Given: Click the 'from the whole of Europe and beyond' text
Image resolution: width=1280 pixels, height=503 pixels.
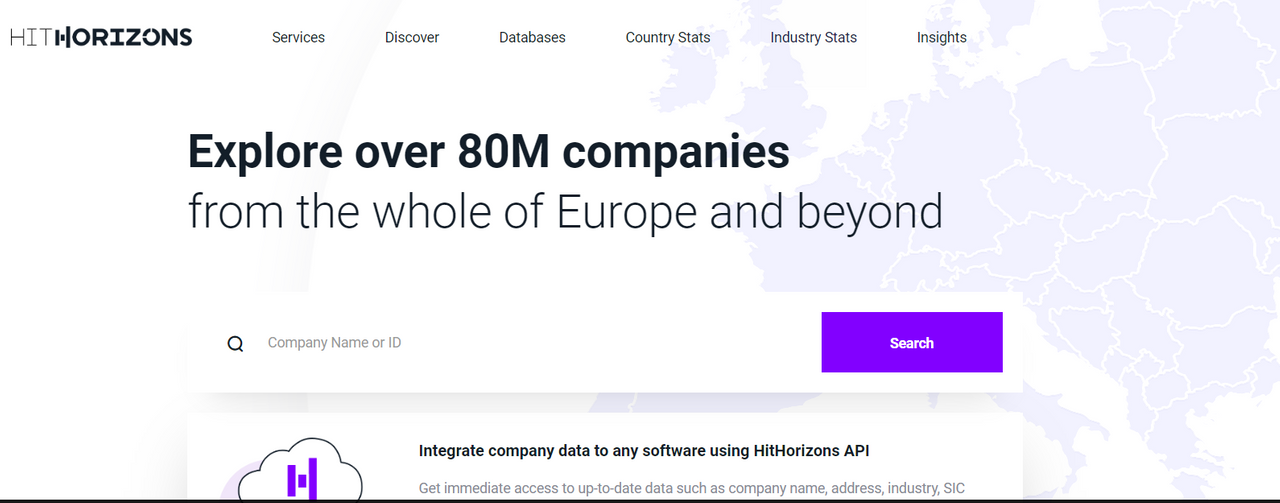Looking at the screenshot, I should (x=565, y=212).
